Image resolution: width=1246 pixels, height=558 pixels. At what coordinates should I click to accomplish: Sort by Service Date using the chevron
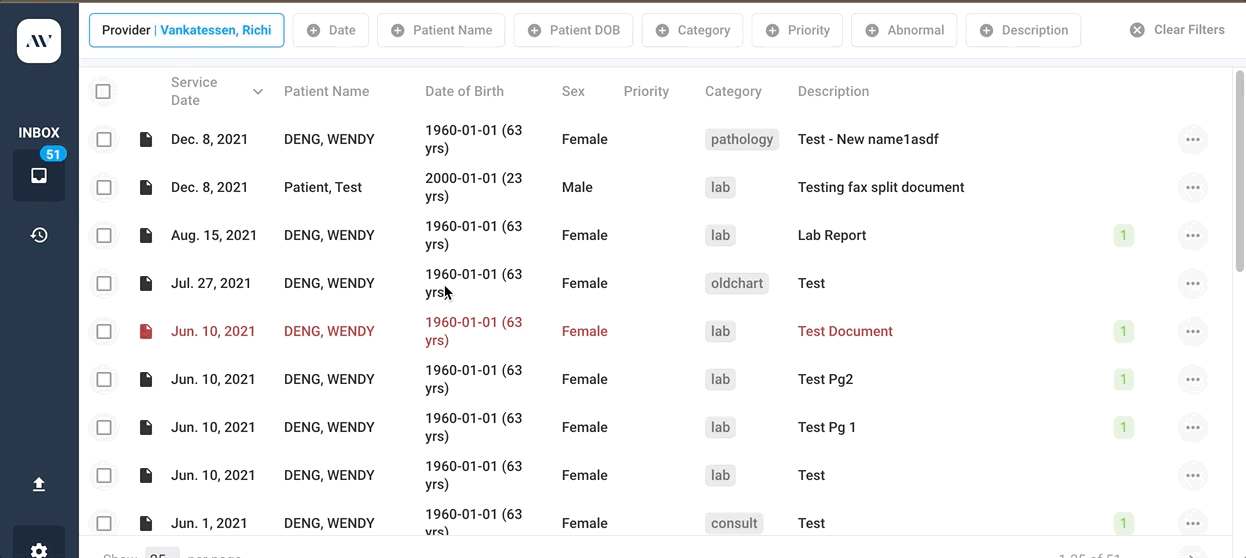coord(257,92)
